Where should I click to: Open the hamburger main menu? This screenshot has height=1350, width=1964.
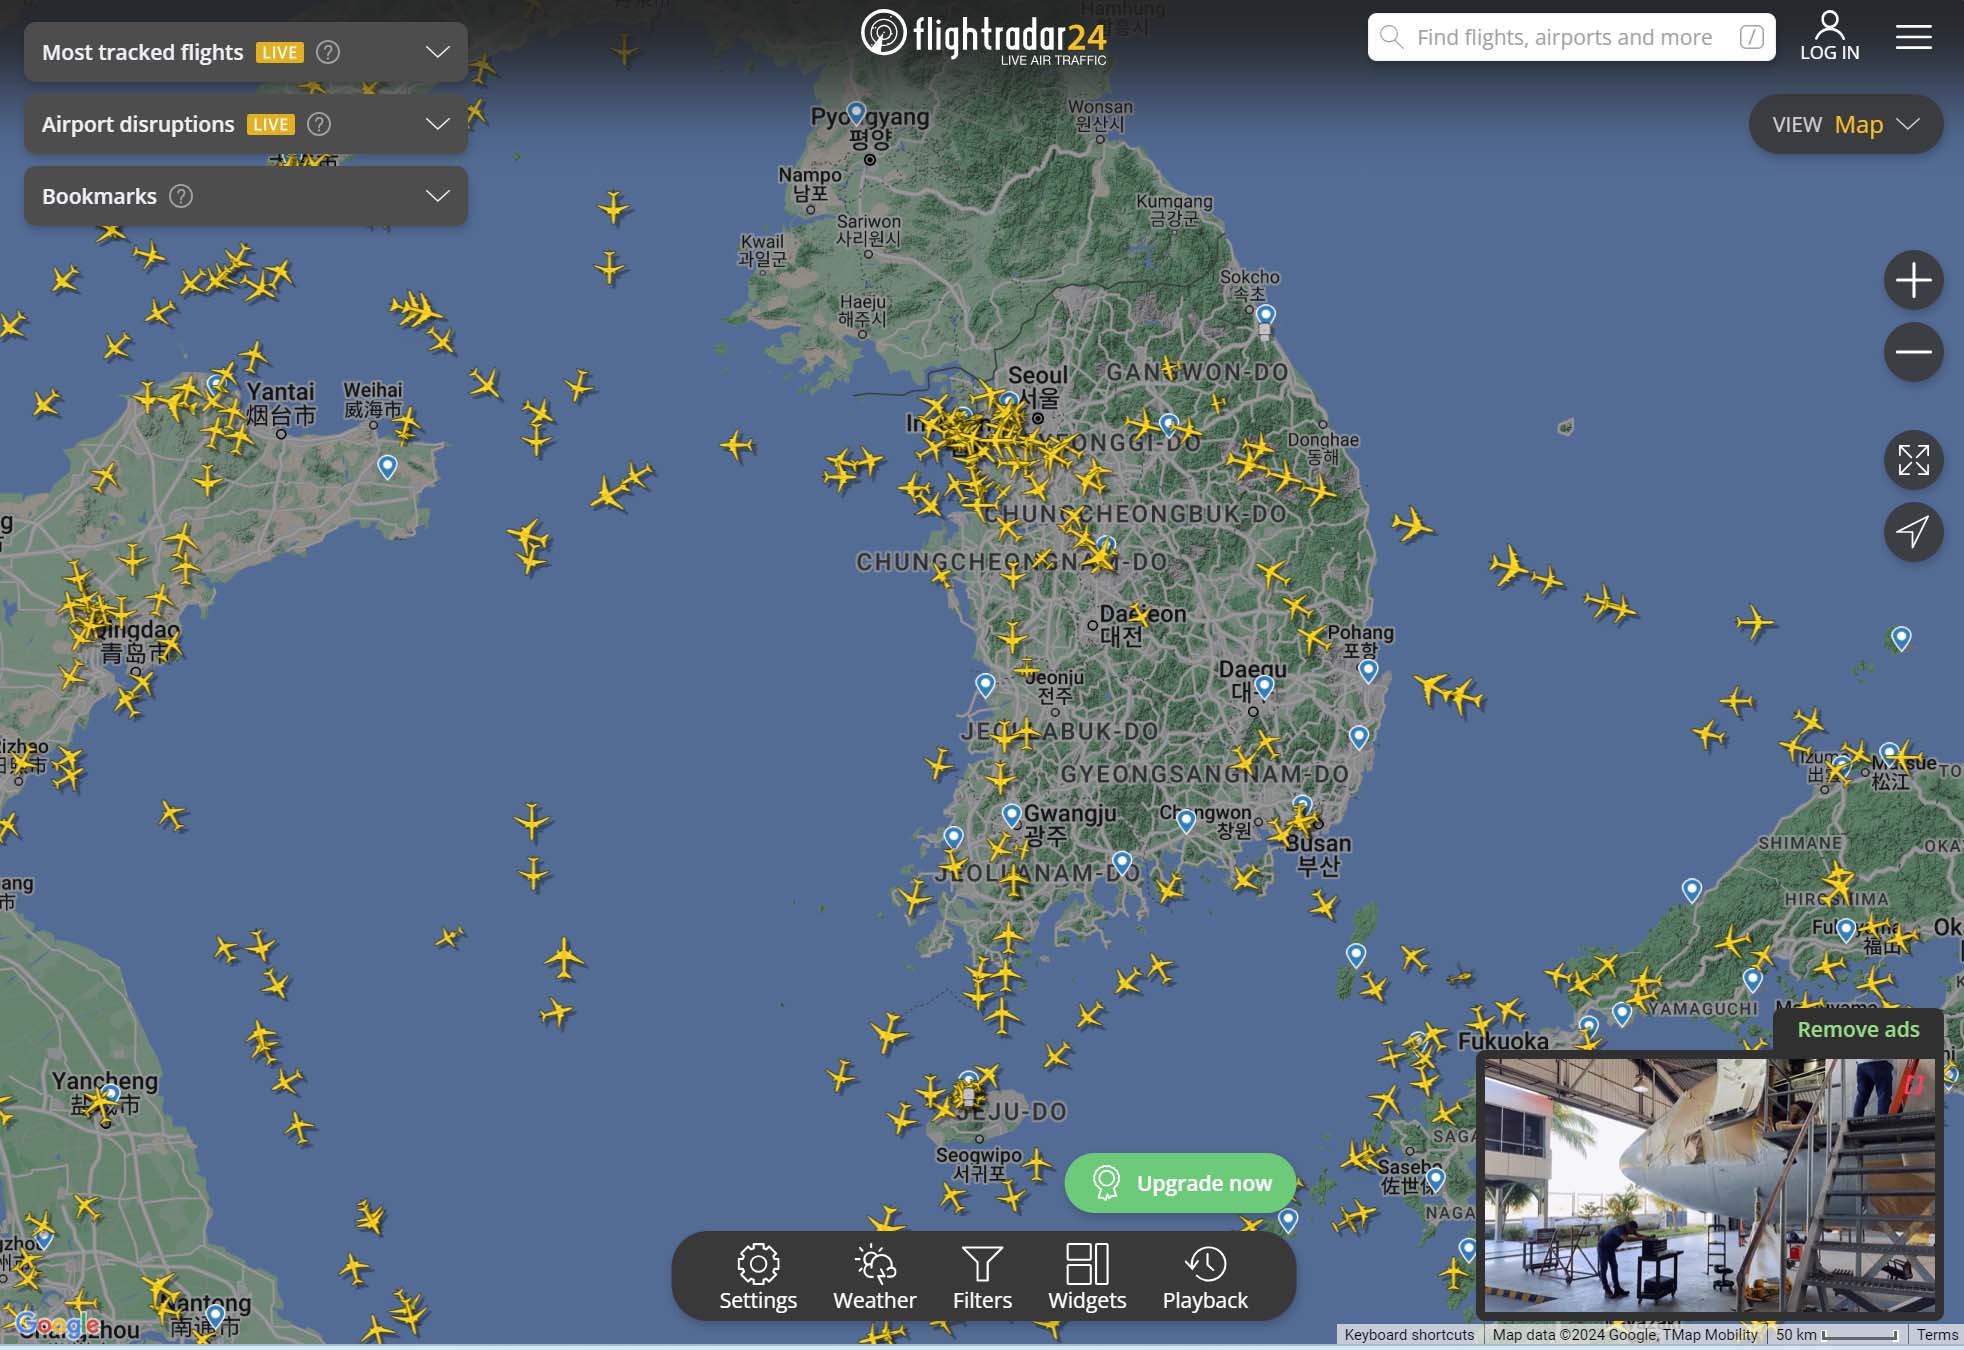point(1913,37)
